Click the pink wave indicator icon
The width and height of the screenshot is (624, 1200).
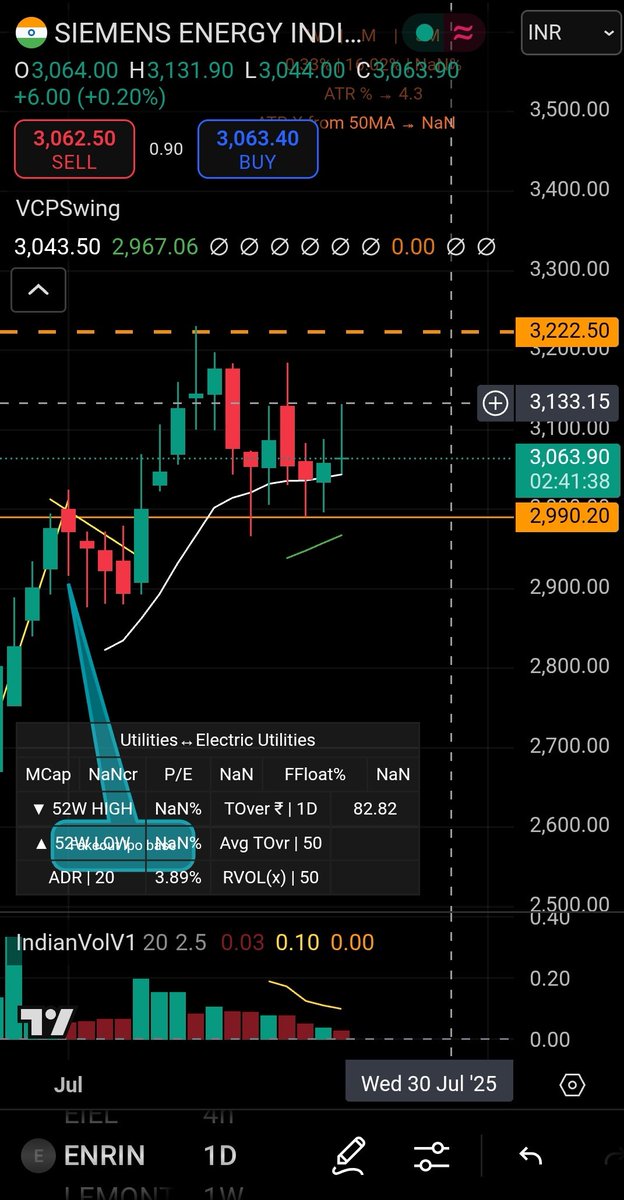pyautogui.click(x=462, y=33)
